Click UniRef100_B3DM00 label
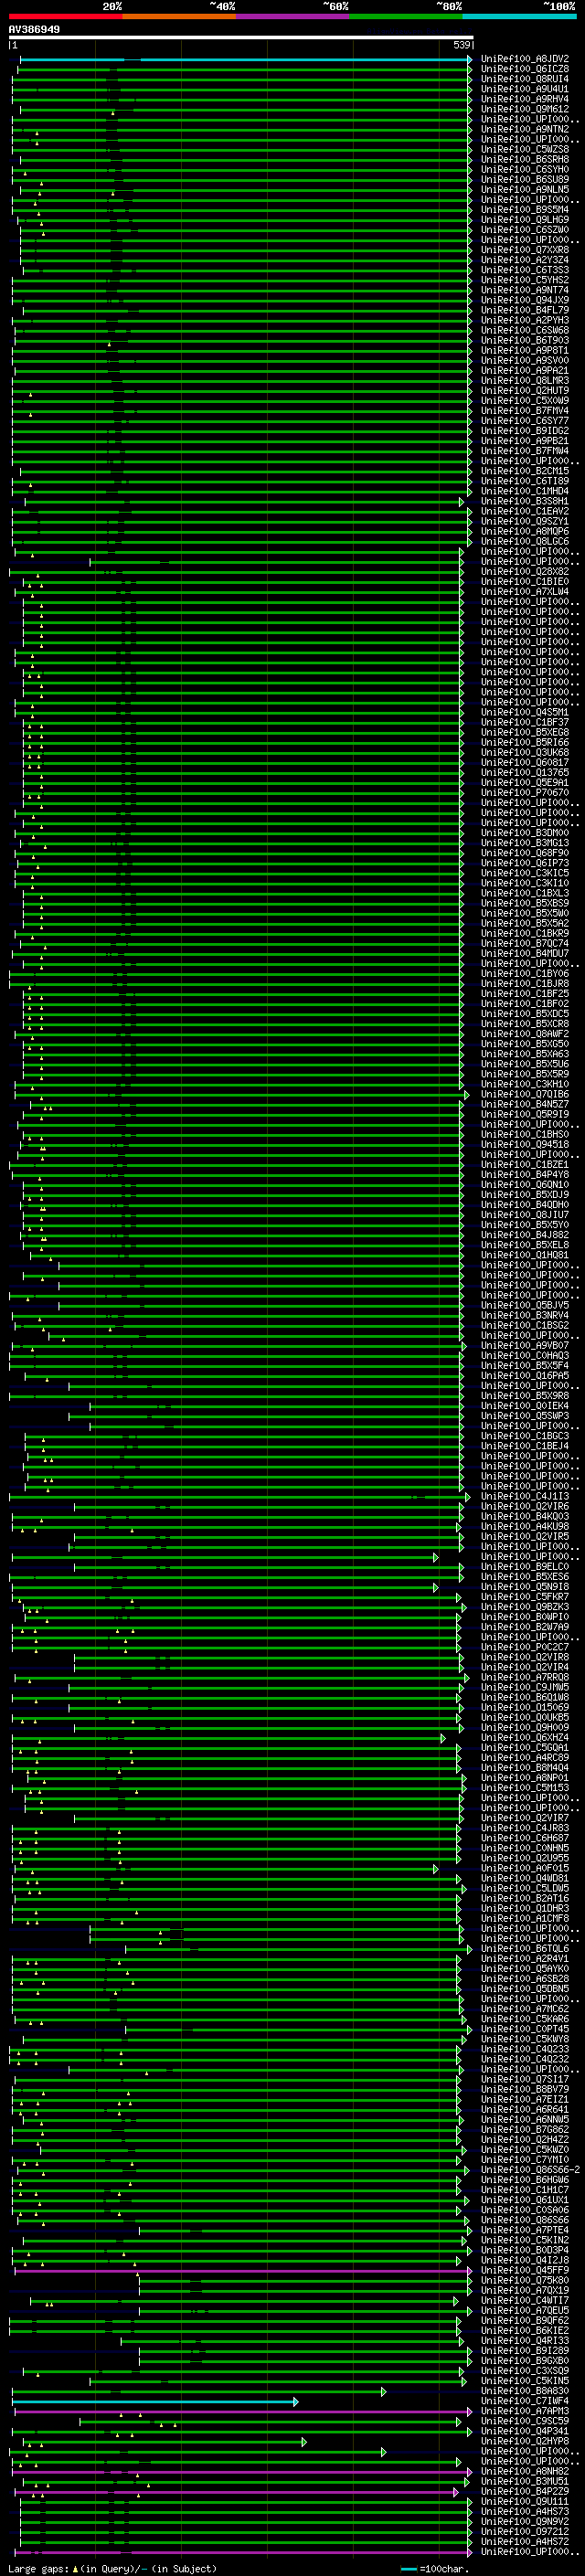The image size is (585, 2576). click(525, 832)
